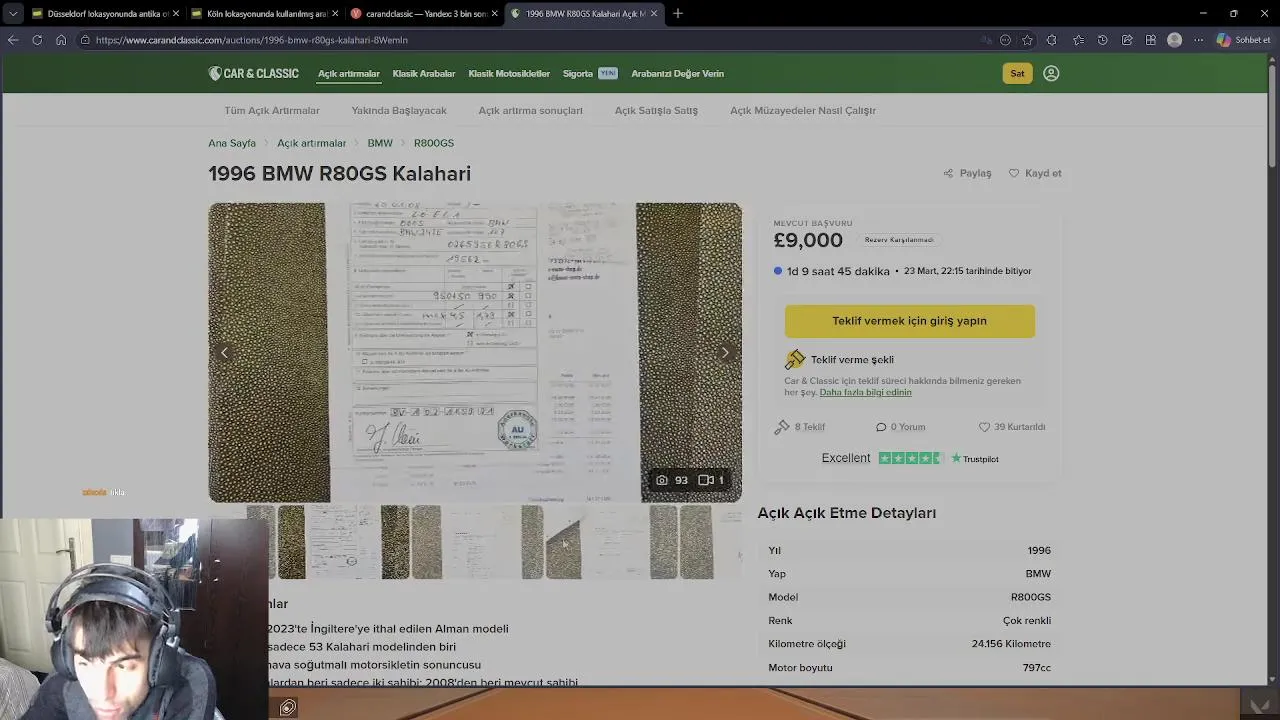Switch to the Köln lokasyonunda kullanılmış tab
This screenshot has height=720, width=1280.
(x=265, y=14)
